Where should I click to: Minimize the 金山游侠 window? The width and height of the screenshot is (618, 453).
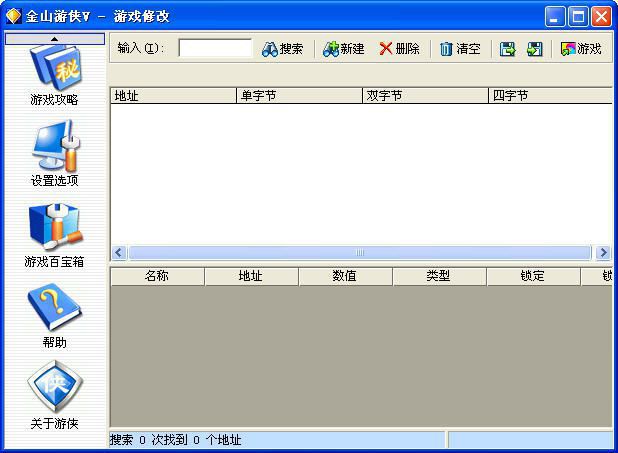555,17
